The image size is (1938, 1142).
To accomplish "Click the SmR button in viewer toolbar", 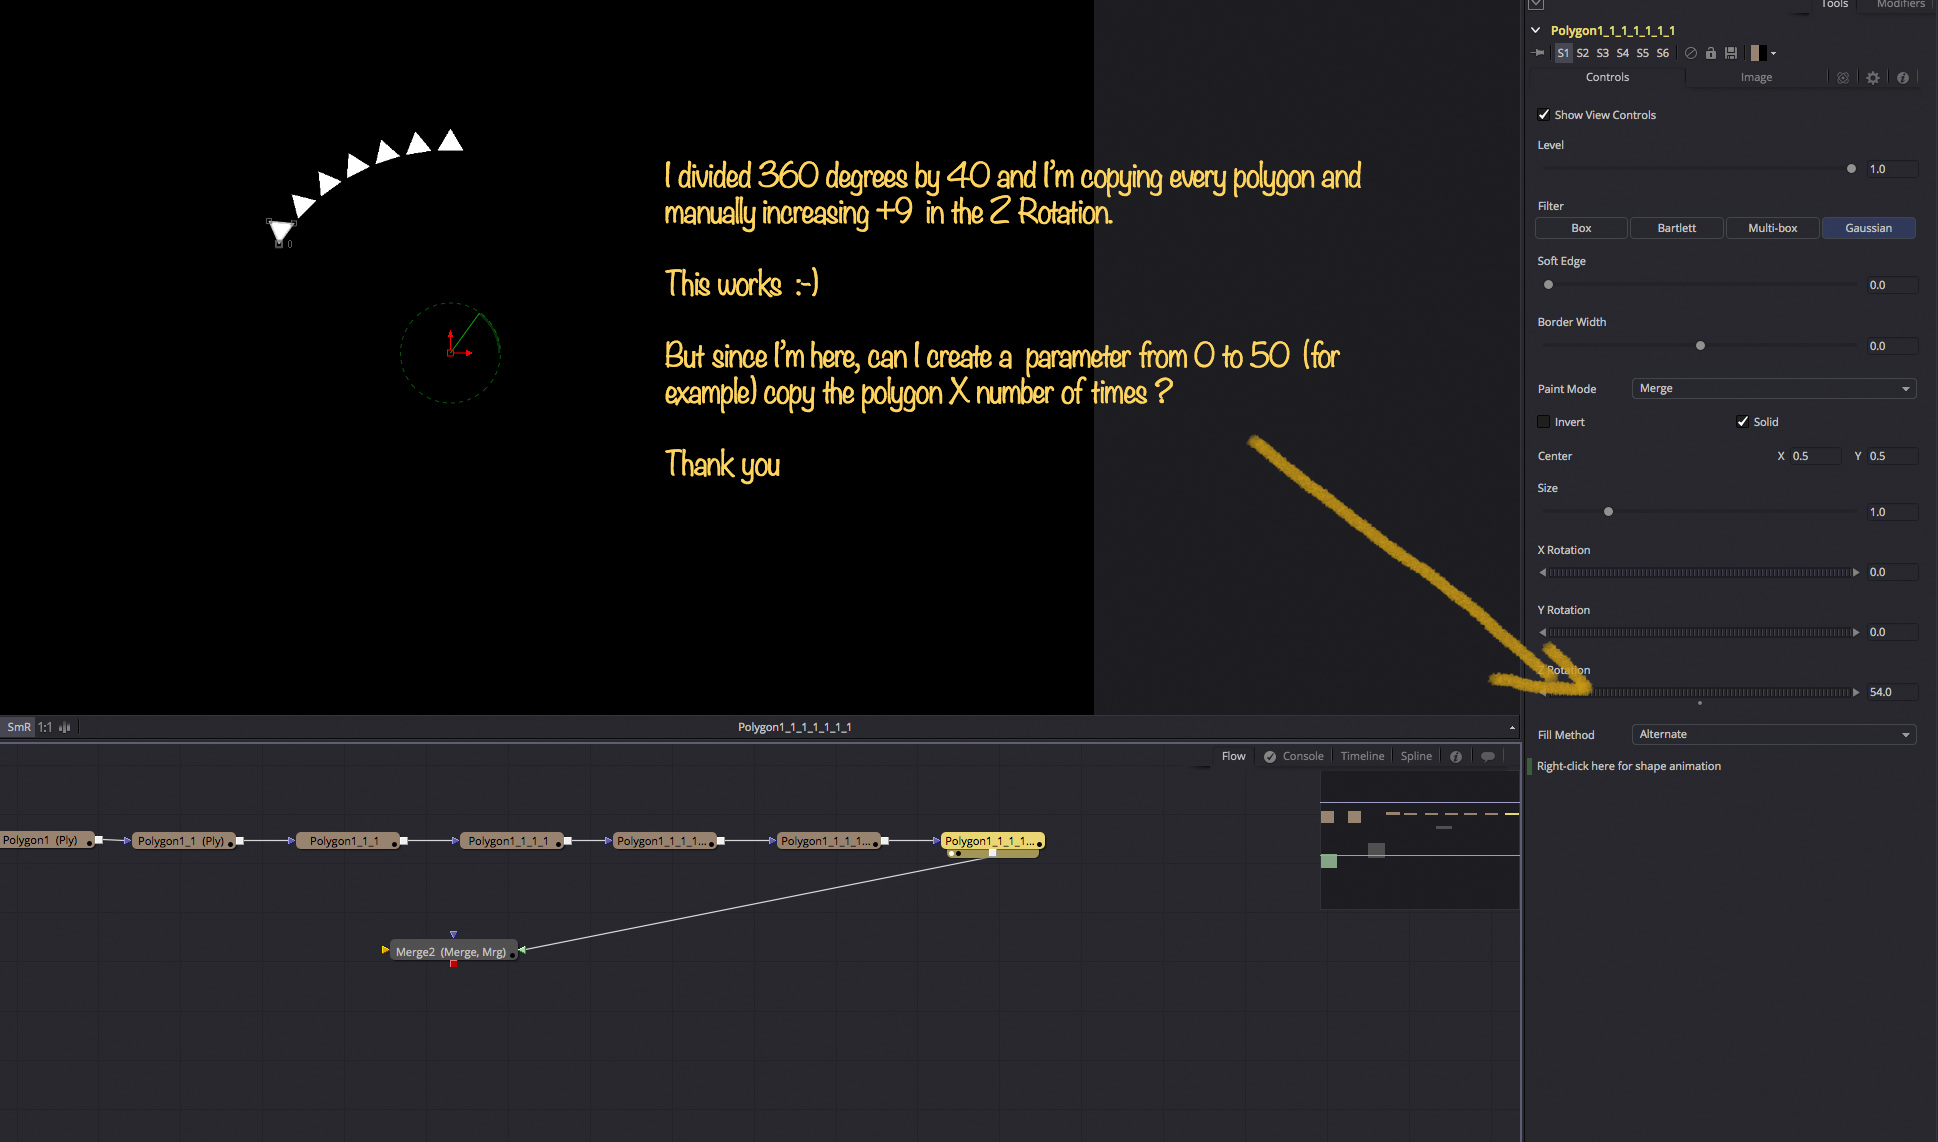I will point(19,727).
